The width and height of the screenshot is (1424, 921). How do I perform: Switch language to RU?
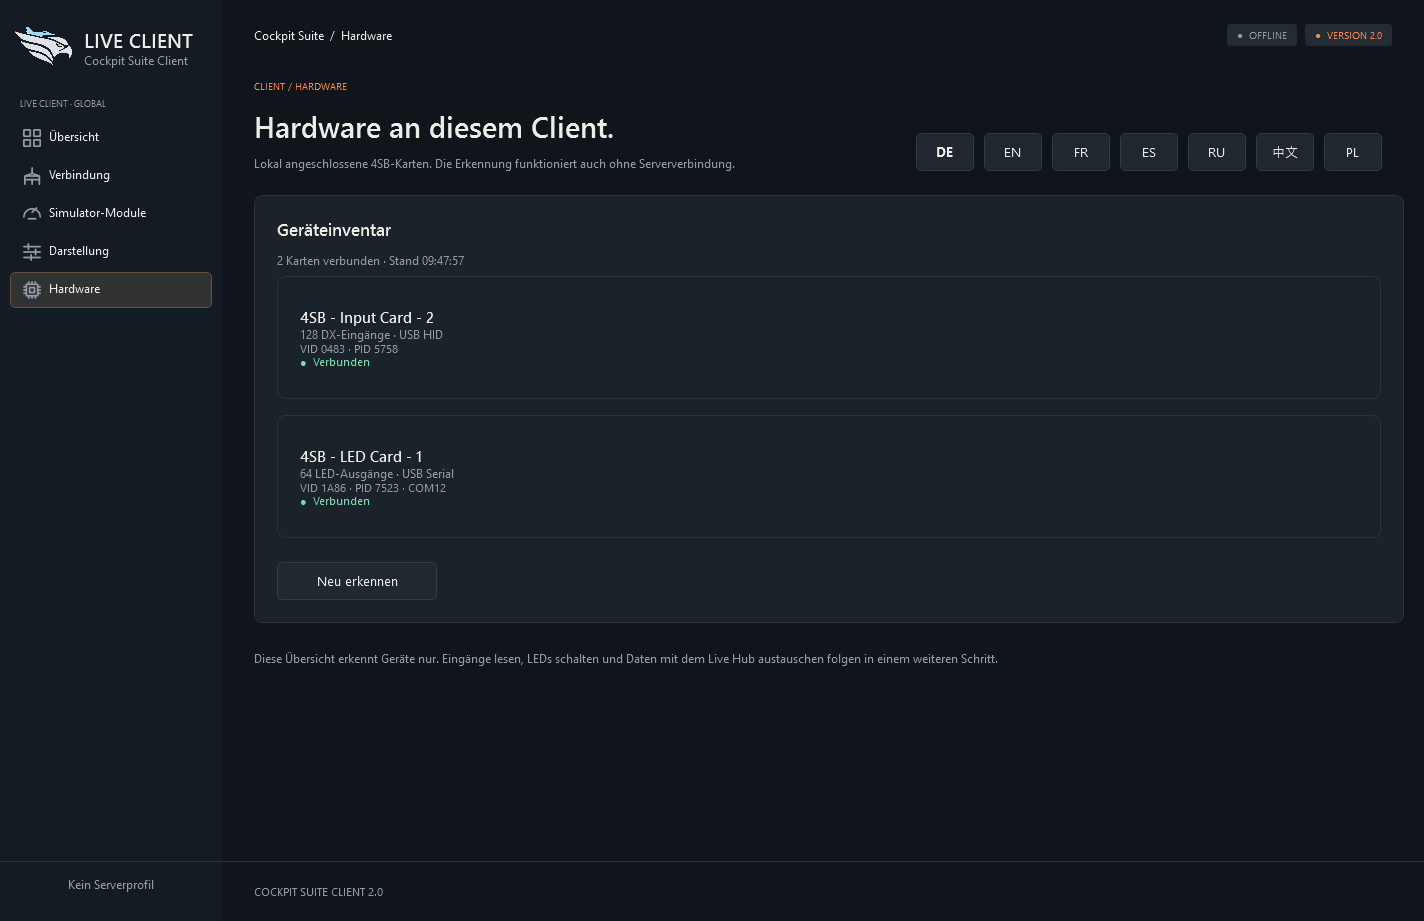(1217, 152)
